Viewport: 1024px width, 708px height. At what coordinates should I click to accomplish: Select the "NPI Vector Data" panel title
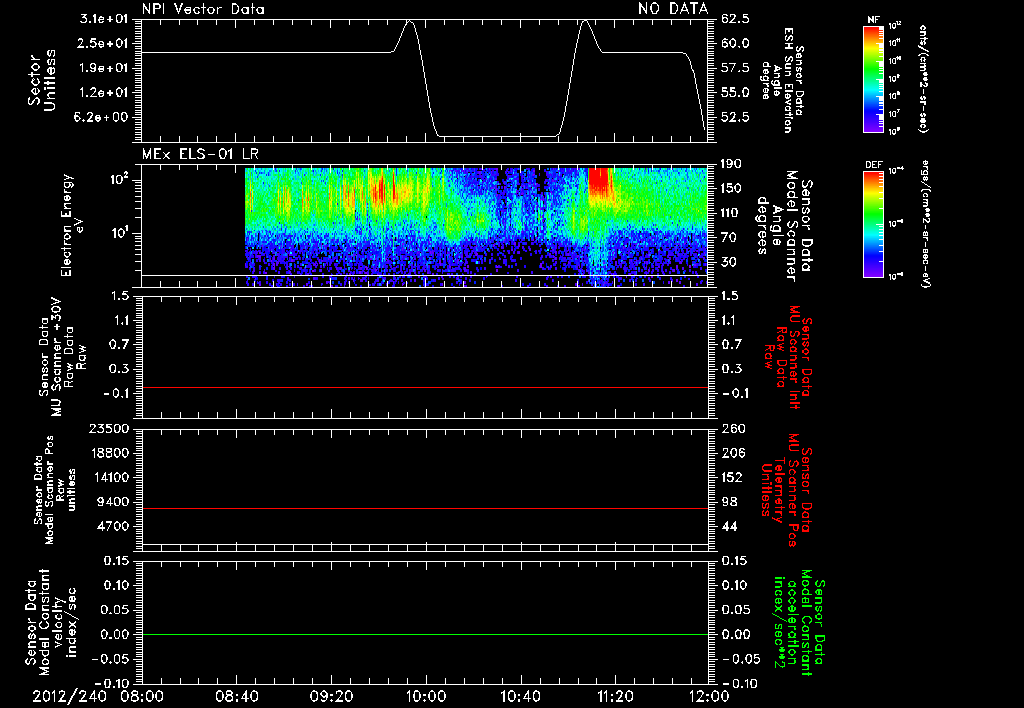coord(203,9)
